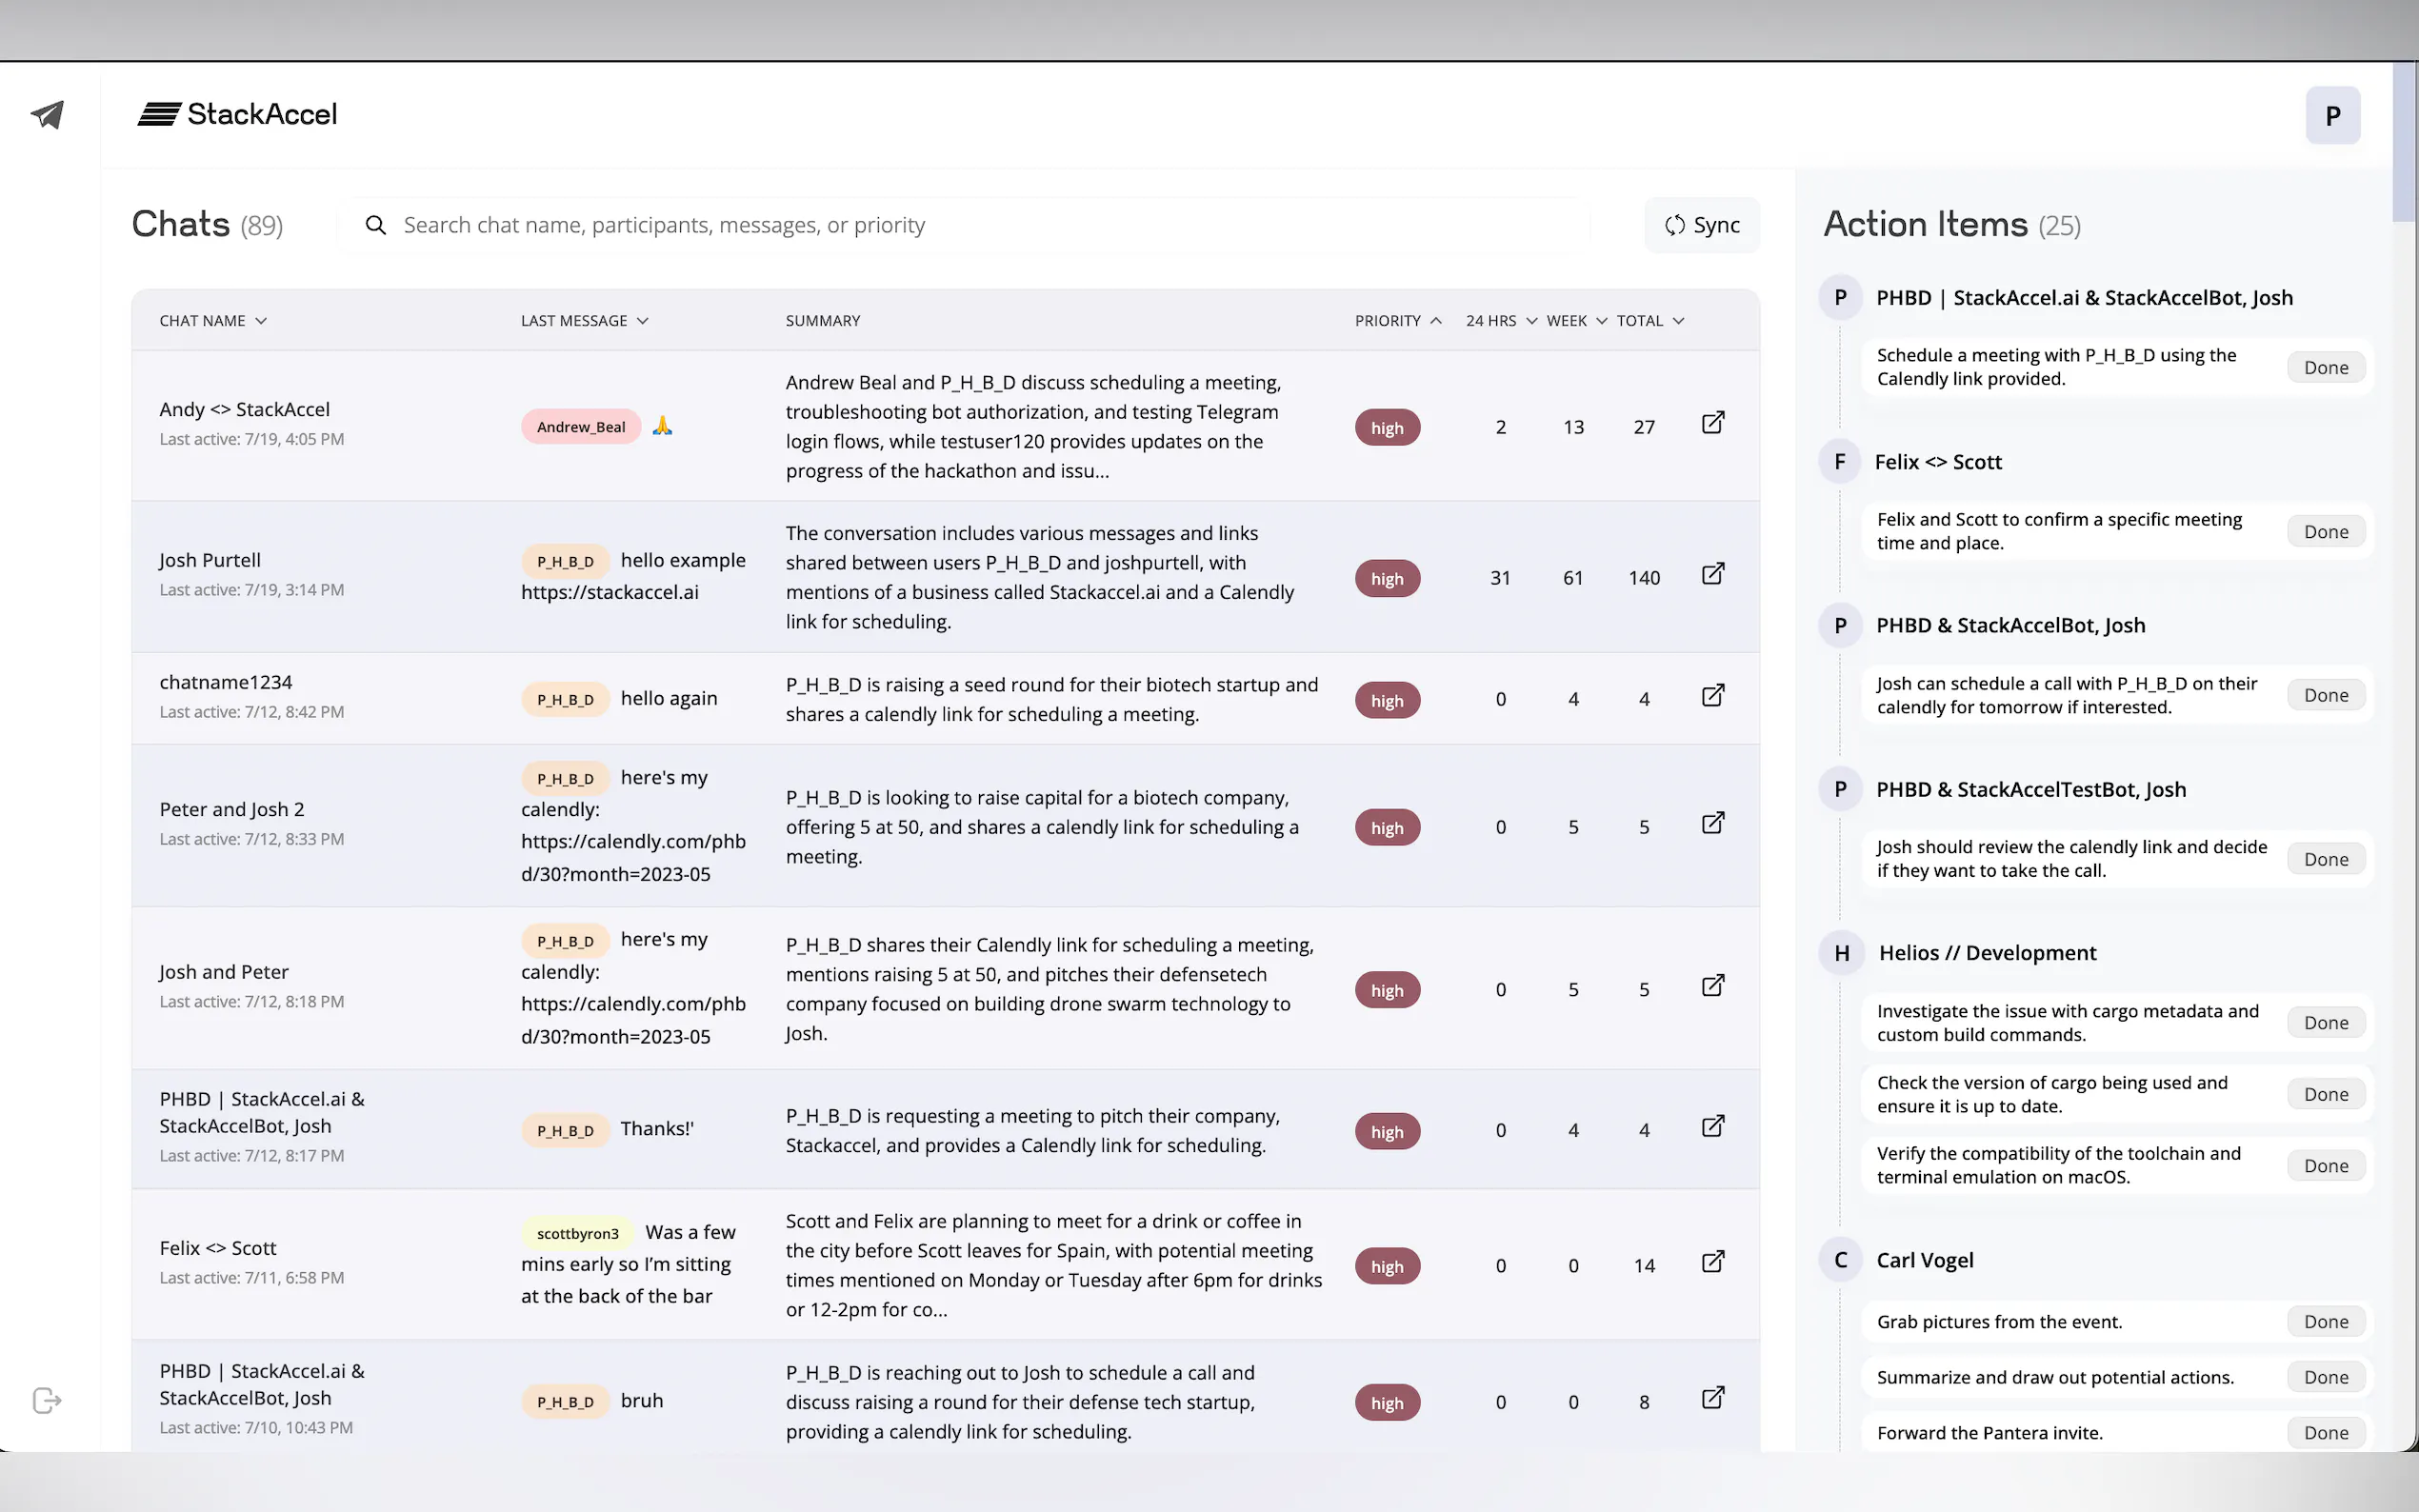Mark 'Forward the Pantera invite' as Done
The image size is (2419, 1512).
pyautogui.click(x=2325, y=1433)
